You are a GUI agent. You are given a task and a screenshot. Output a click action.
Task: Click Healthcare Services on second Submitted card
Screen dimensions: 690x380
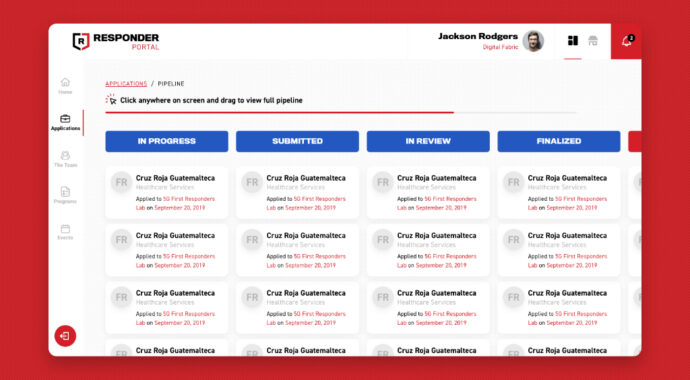[x=296, y=245]
